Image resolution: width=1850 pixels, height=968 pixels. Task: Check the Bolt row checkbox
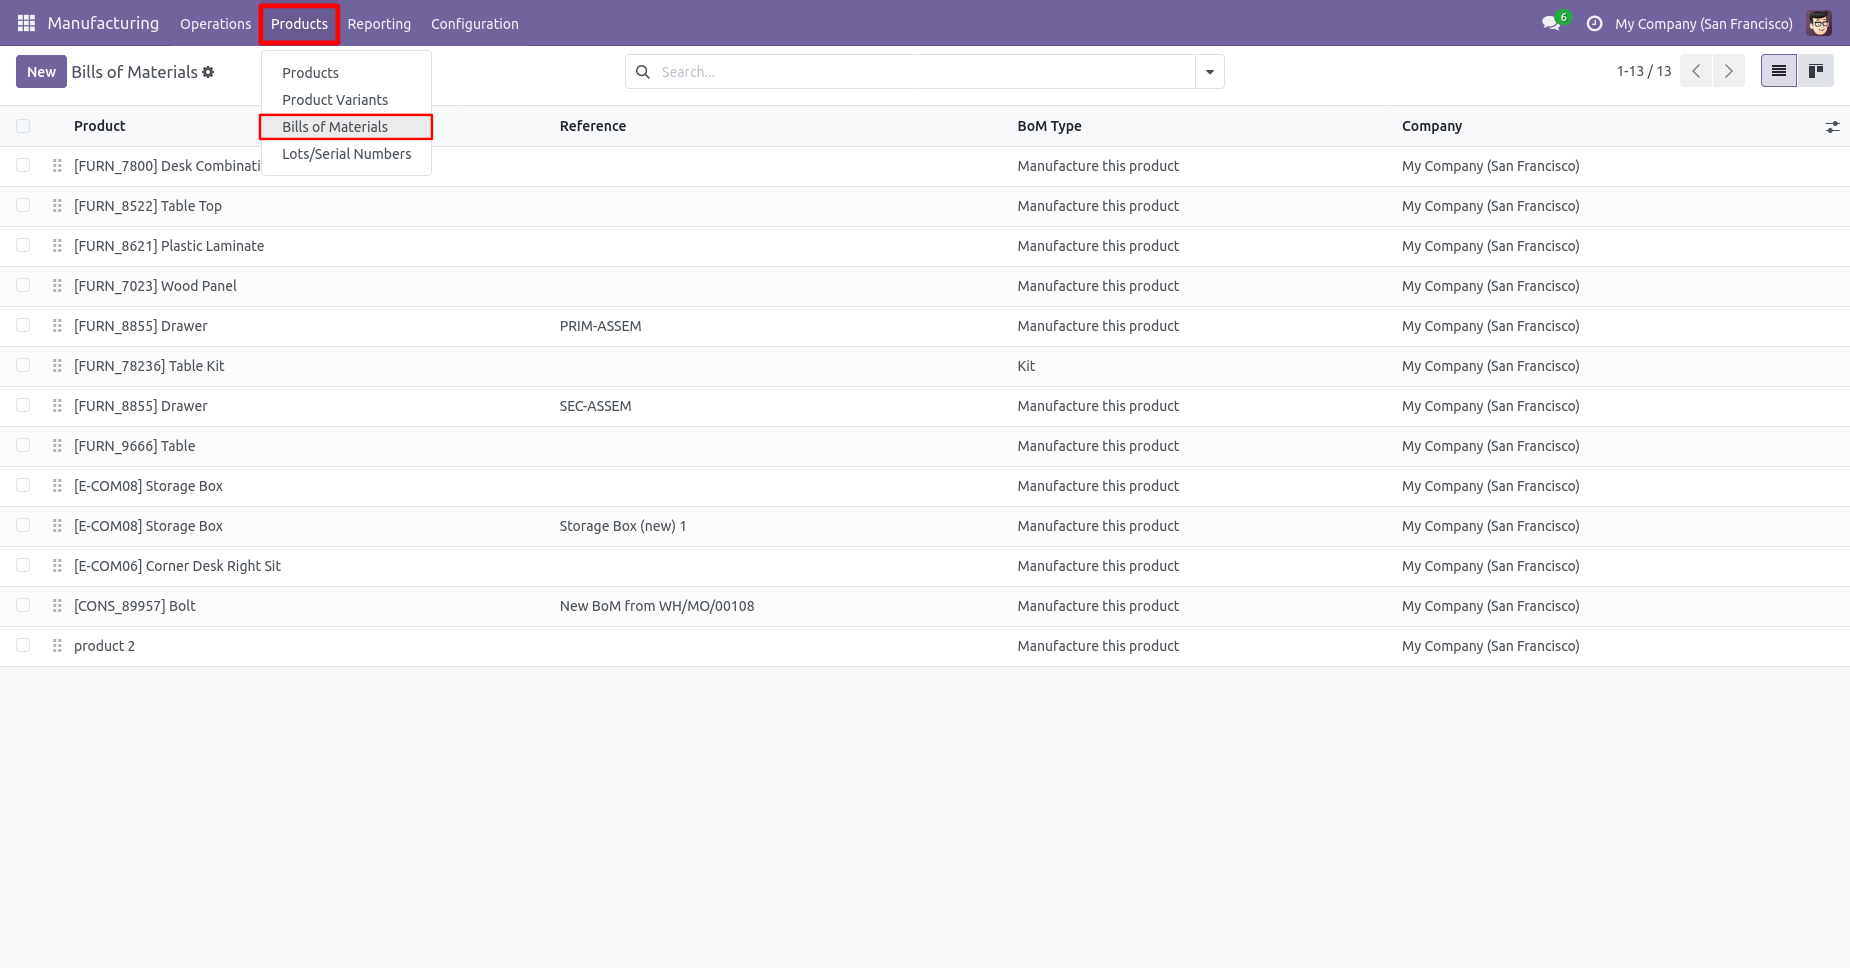[23, 606]
